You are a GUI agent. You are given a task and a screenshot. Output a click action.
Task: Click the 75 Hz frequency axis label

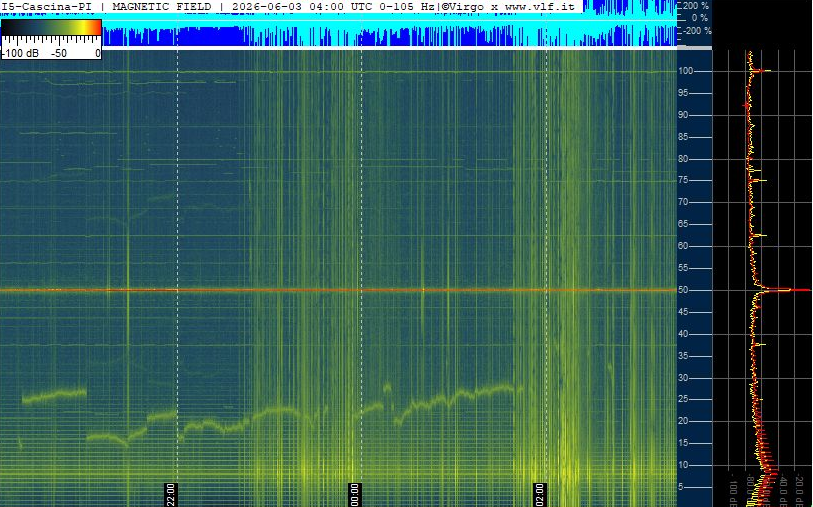pyautogui.click(x=683, y=180)
